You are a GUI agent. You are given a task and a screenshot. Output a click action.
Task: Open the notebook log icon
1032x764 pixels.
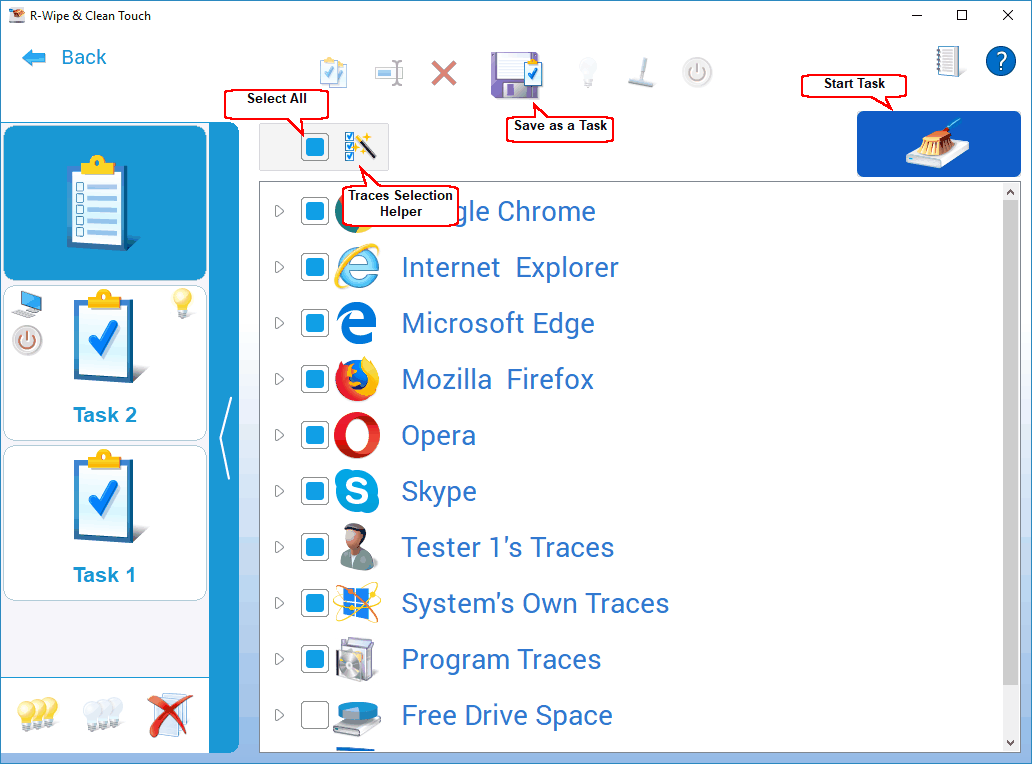pyautogui.click(x=948, y=61)
